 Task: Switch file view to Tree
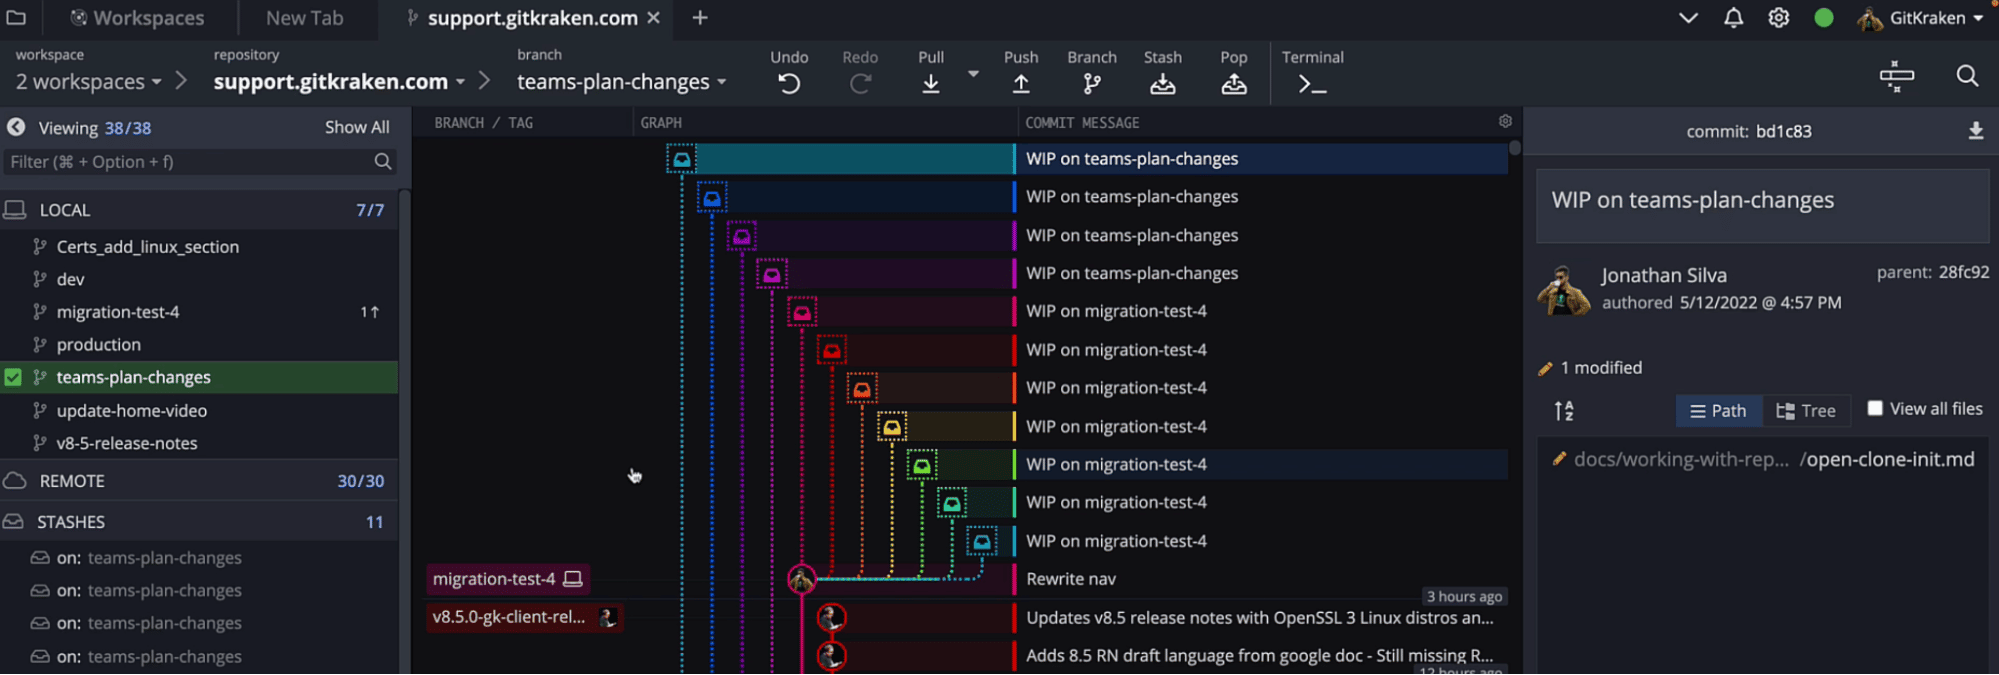(x=1806, y=410)
